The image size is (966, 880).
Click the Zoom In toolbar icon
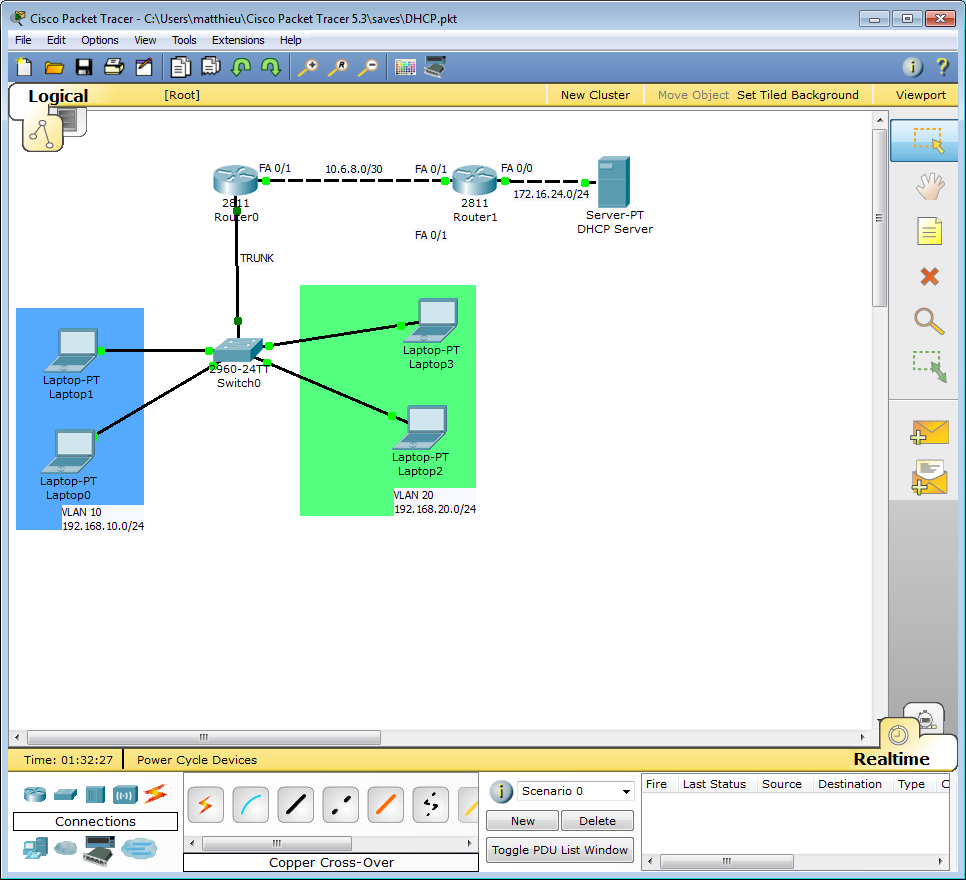[x=309, y=67]
